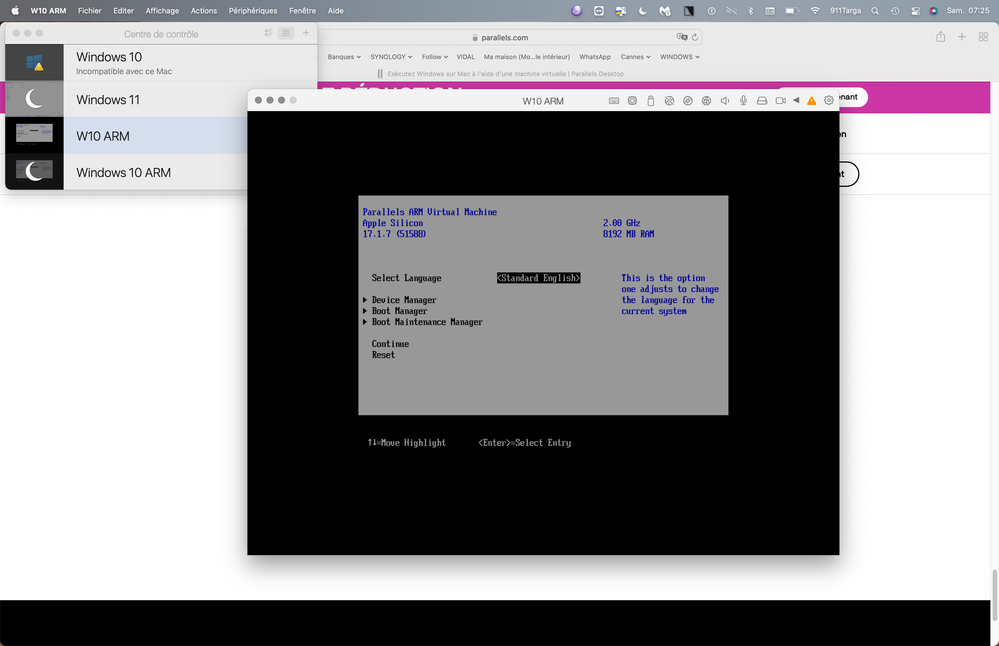Open the Affichage menu
The width and height of the screenshot is (999, 646).
[x=162, y=11]
